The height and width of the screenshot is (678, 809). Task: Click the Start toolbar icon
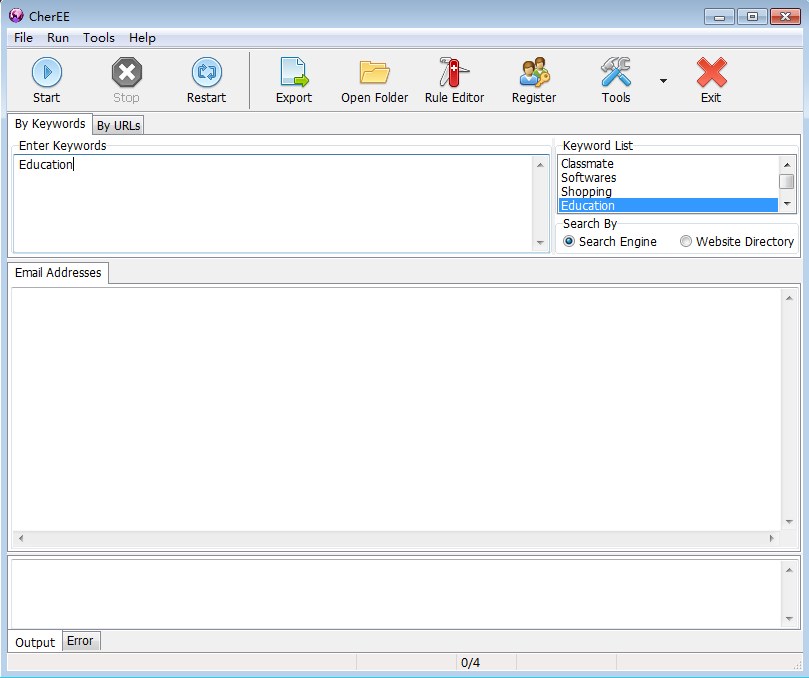click(x=46, y=72)
